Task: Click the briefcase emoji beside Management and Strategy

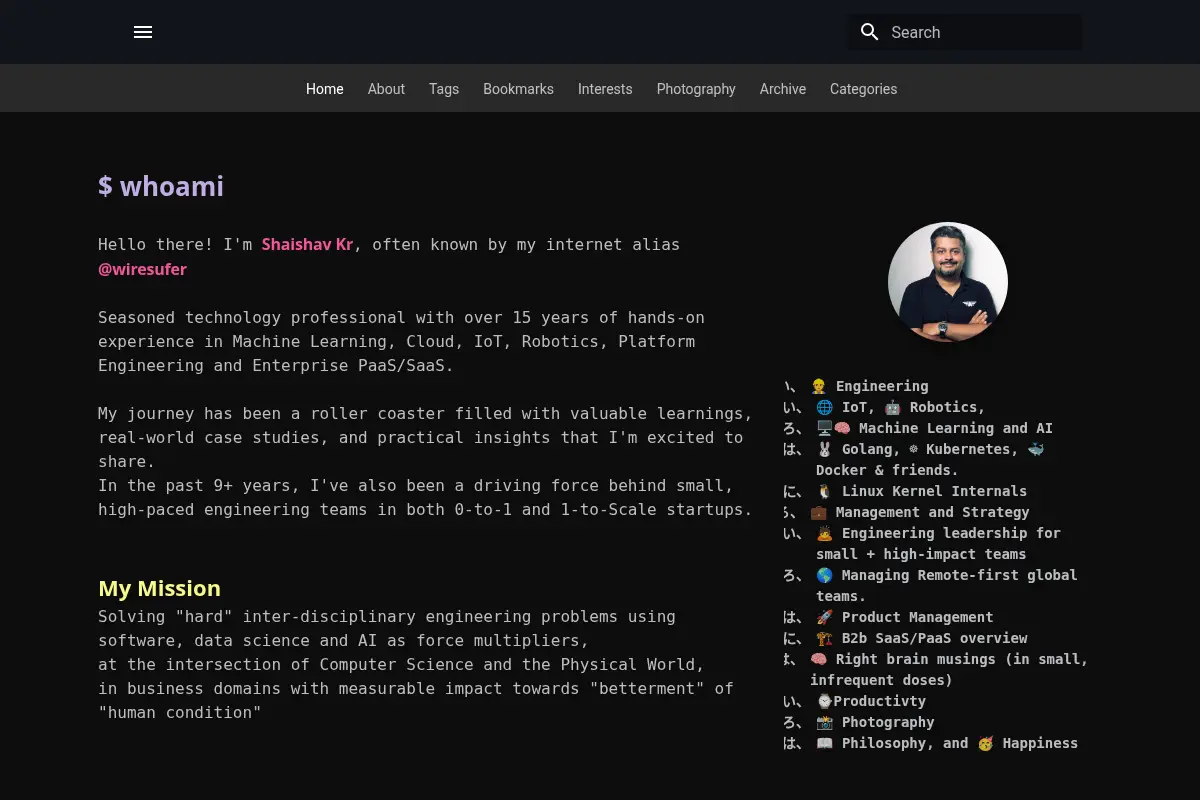Action: coord(819,512)
